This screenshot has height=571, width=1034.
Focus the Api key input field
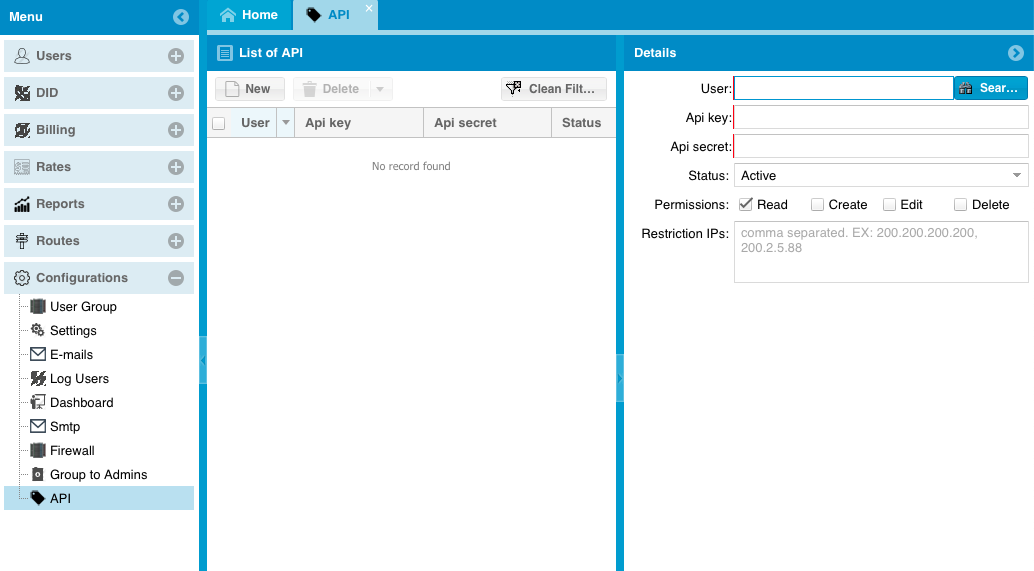point(881,117)
